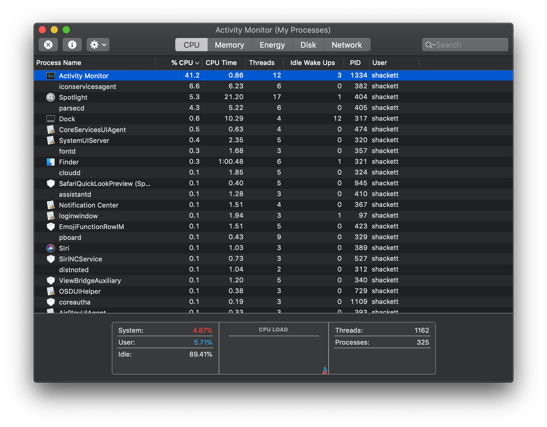Click the EmojiFunctionRowIM shield icon
Image resolution: width=547 pixels, height=427 pixels.
click(51, 227)
